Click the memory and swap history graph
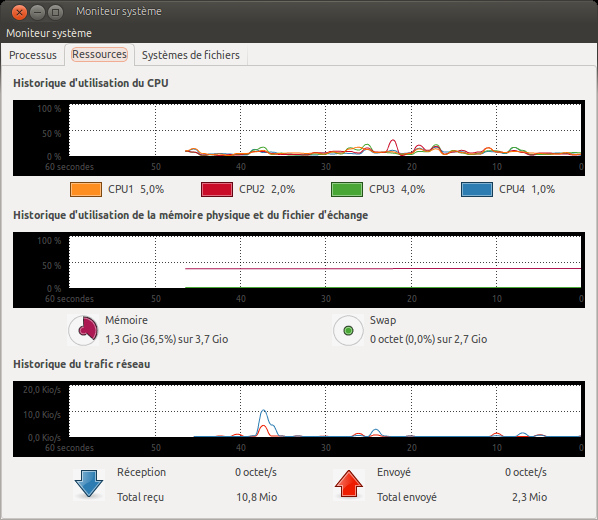Viewport: 598px width, 520px height. click(x=299, y=270)
